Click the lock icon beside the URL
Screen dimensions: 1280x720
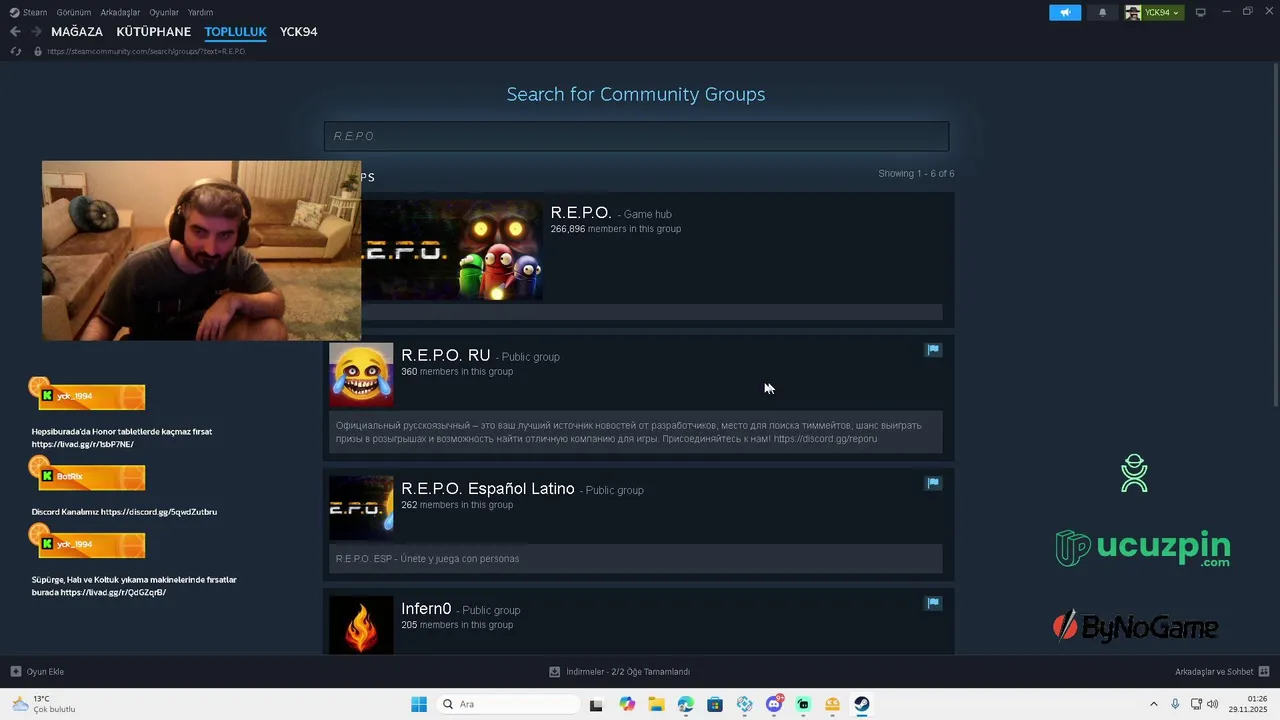38,51
